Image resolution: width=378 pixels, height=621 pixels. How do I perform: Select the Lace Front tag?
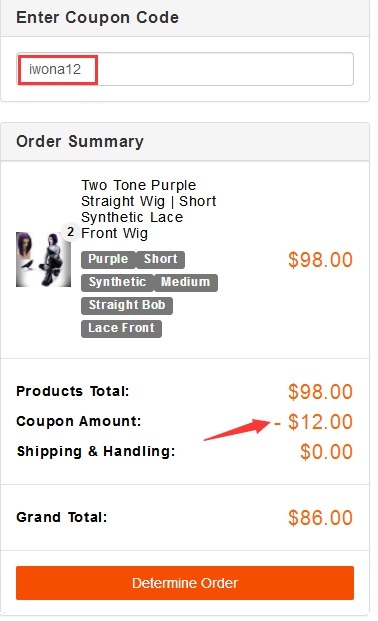[121, 328]
